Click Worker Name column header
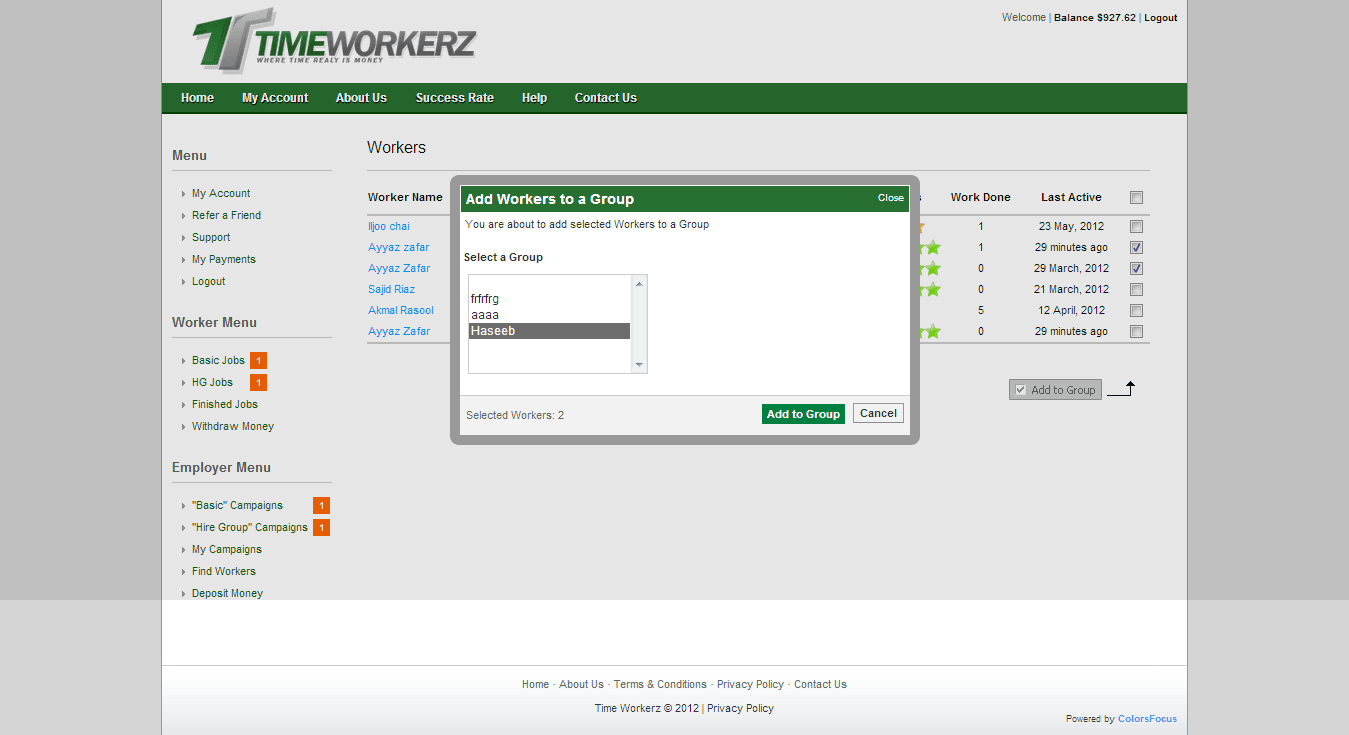The image size is (1349, 735). [405, 198]
